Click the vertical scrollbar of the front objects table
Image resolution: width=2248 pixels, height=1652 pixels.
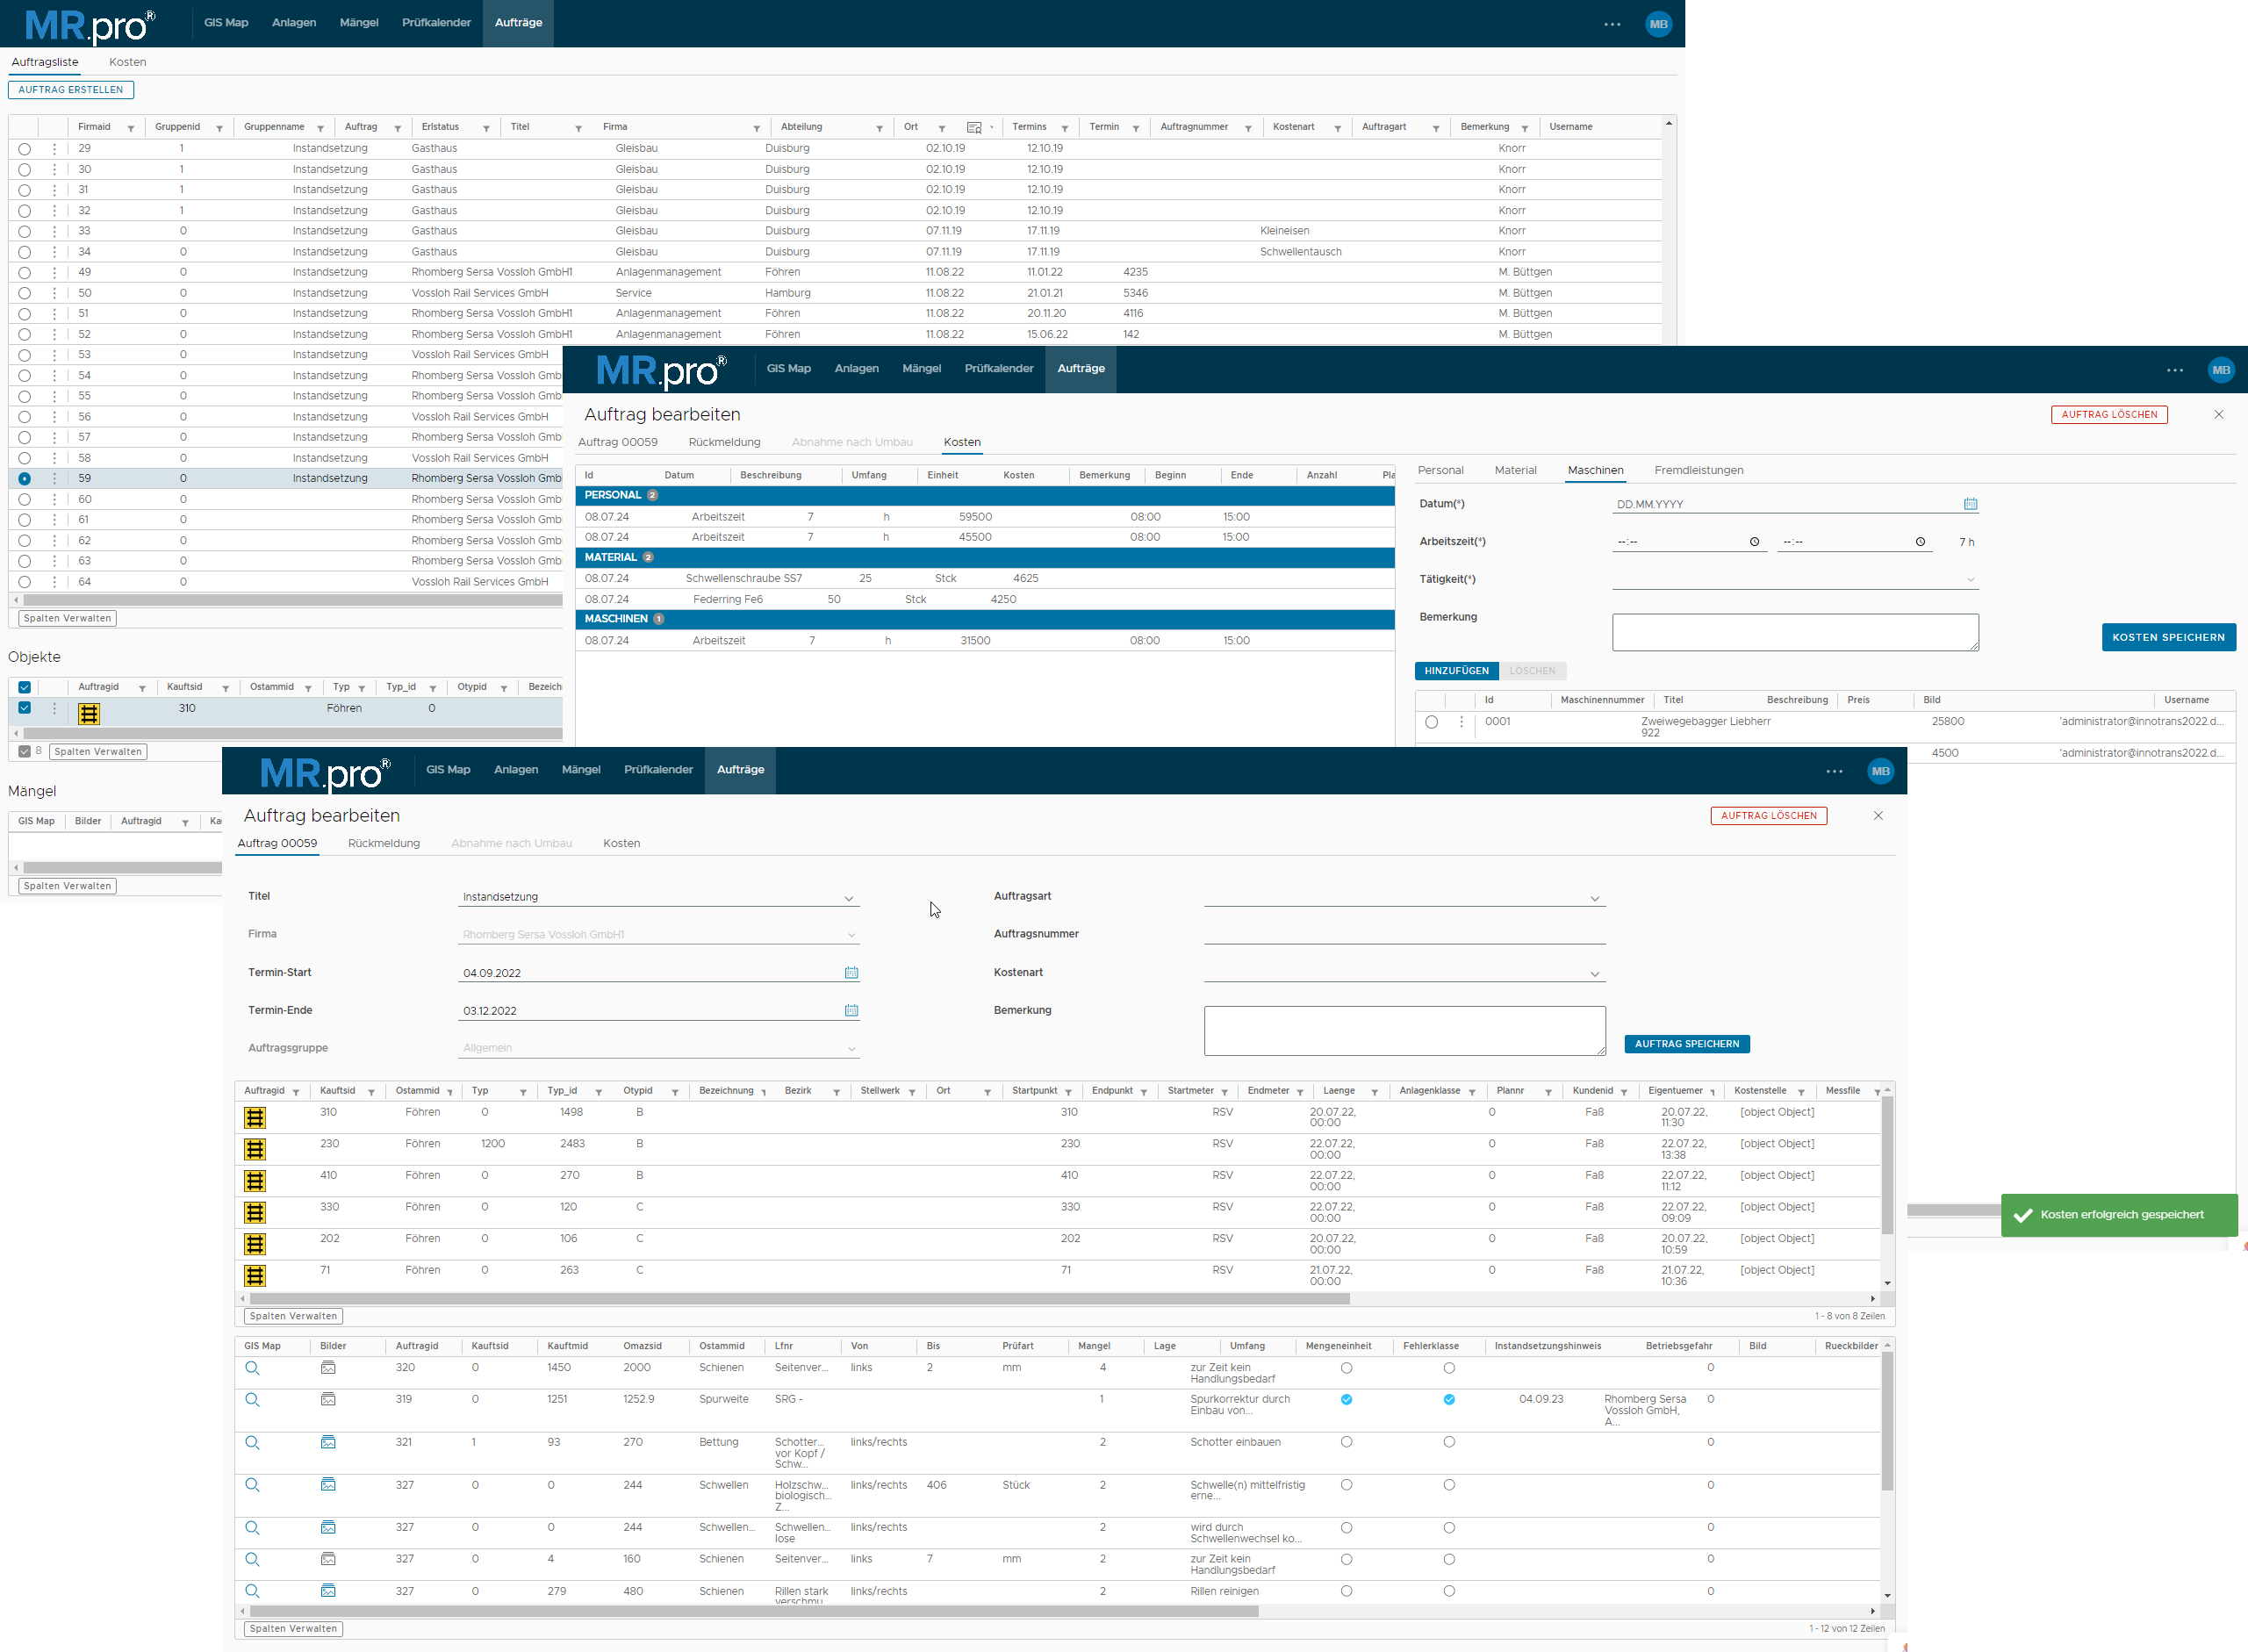point(1887,1165)
